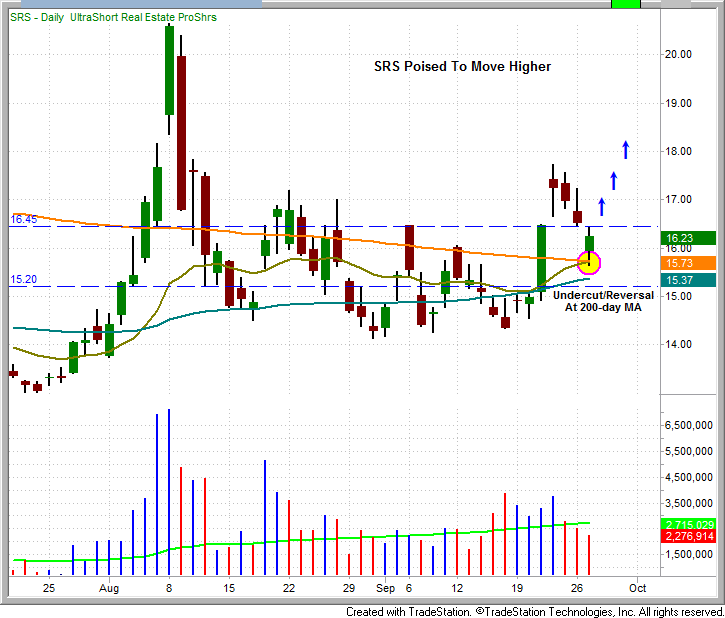
Task: Click the 14.00 price axis value
Action: coord(678,344)
